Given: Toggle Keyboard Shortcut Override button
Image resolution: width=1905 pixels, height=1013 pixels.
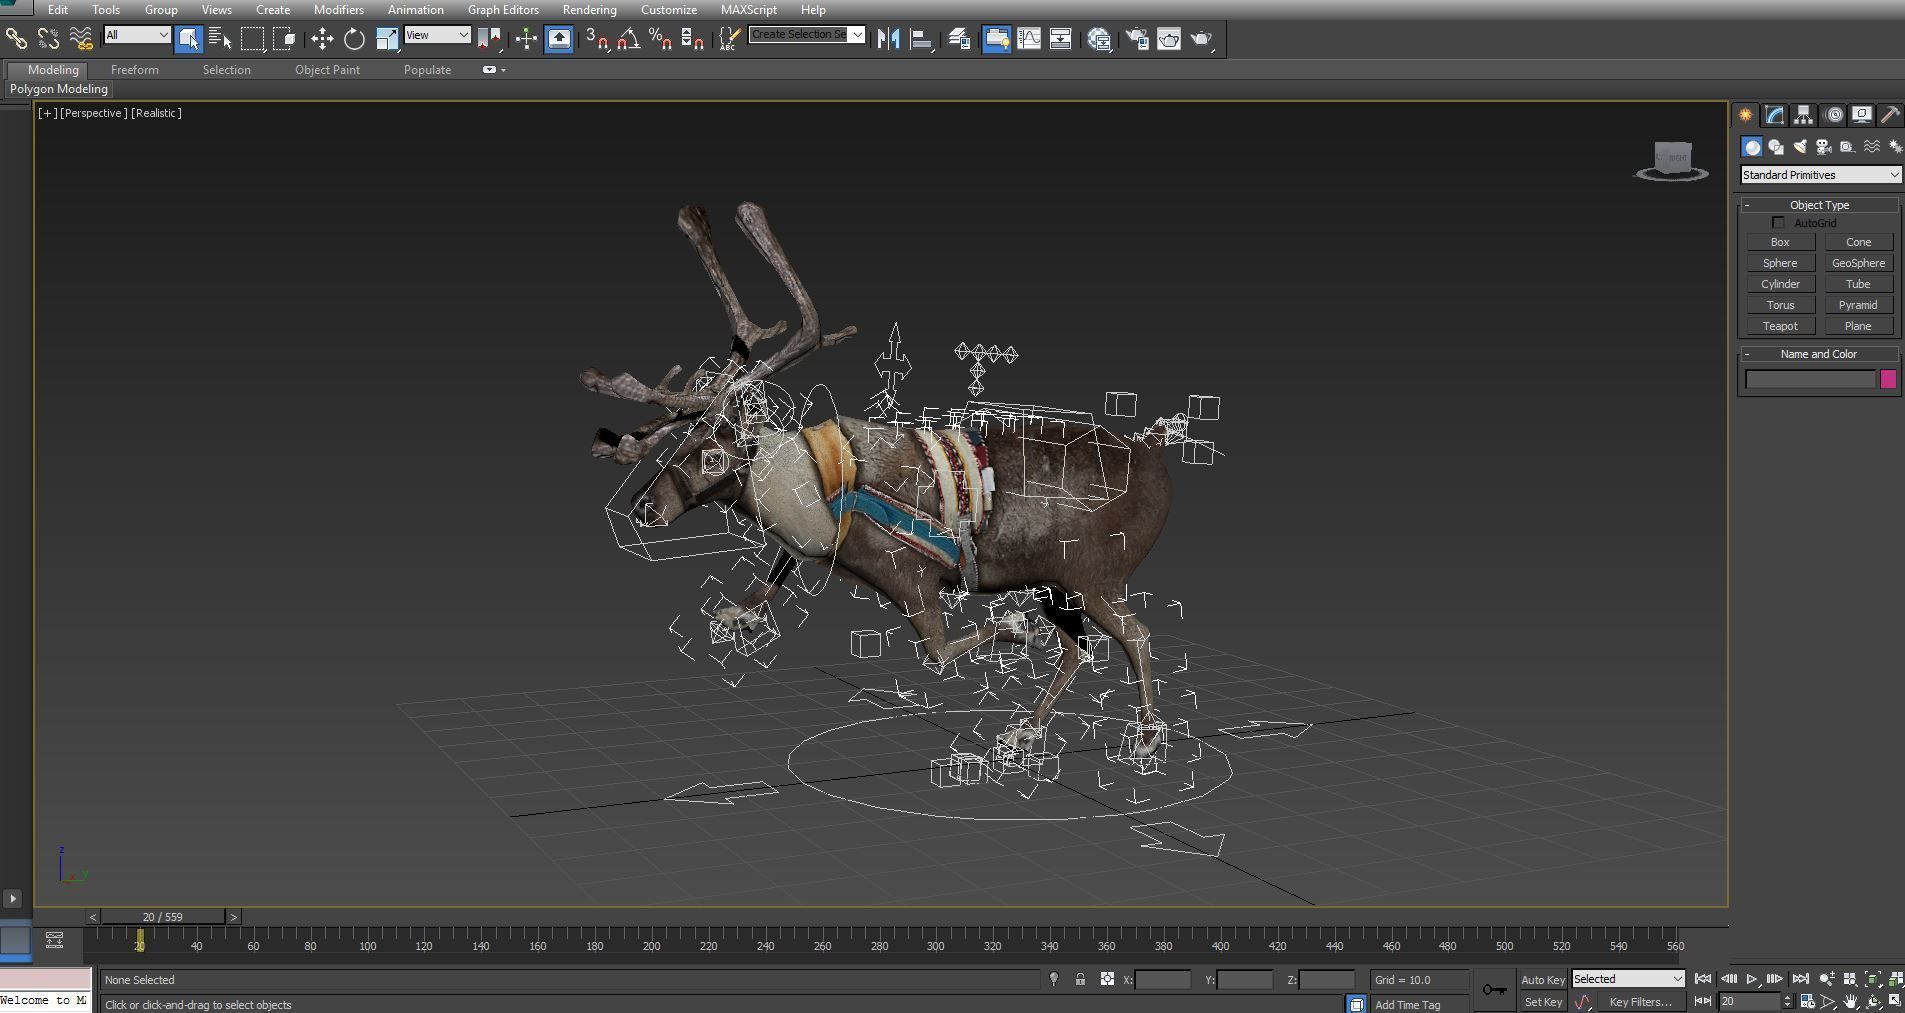Looking at the screenshot, I should [x=559, y=39].
